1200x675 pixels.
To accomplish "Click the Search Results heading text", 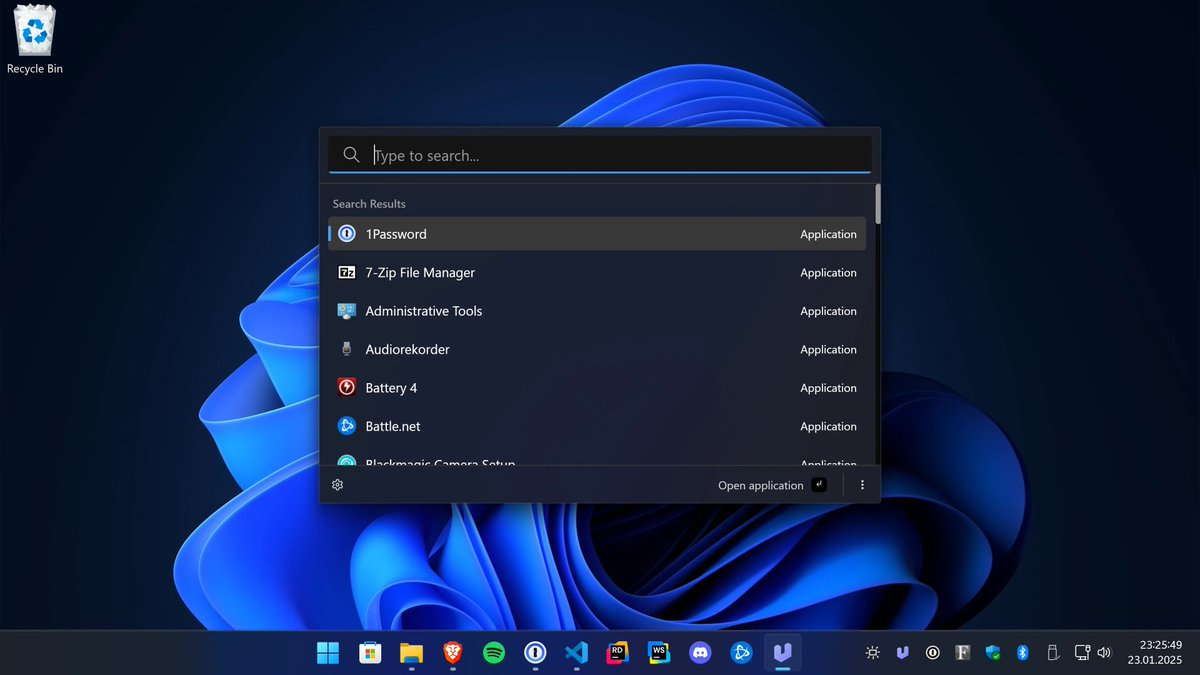I will [369, 203].
